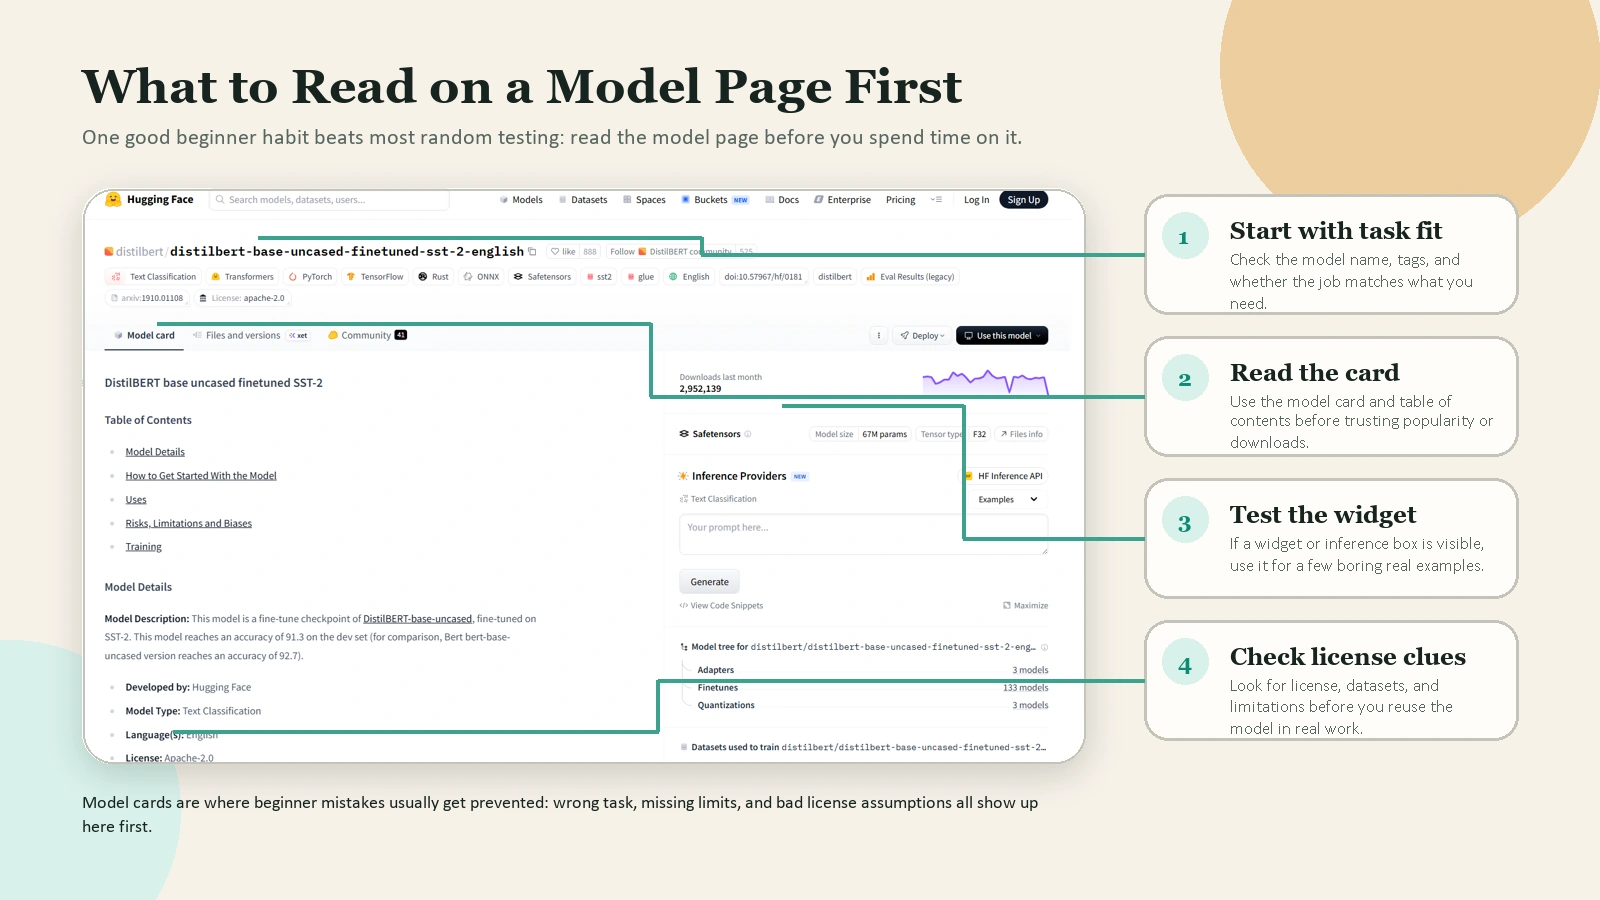
Task: Open the Docs nav item
Action: 782,200
